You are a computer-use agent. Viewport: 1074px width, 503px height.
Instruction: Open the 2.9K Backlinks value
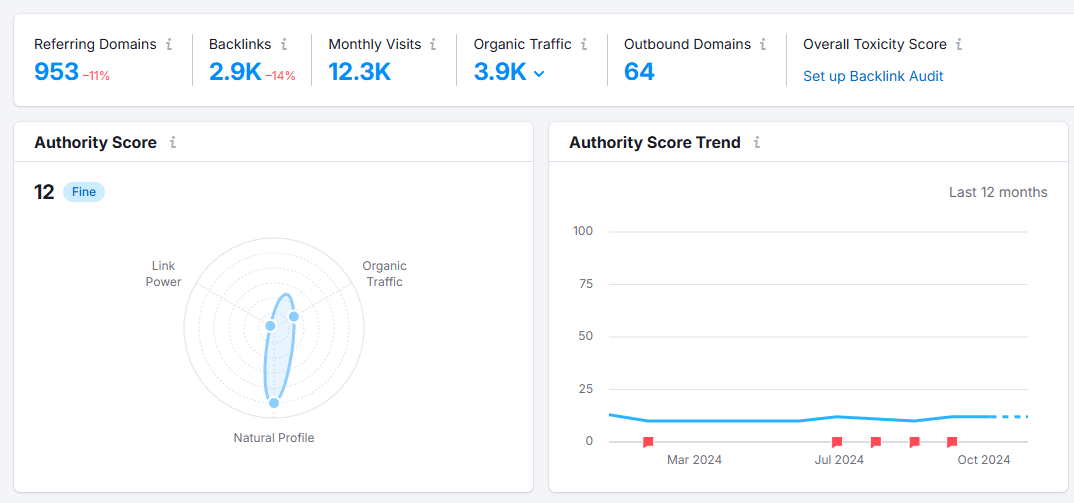[x=235, y=71]
